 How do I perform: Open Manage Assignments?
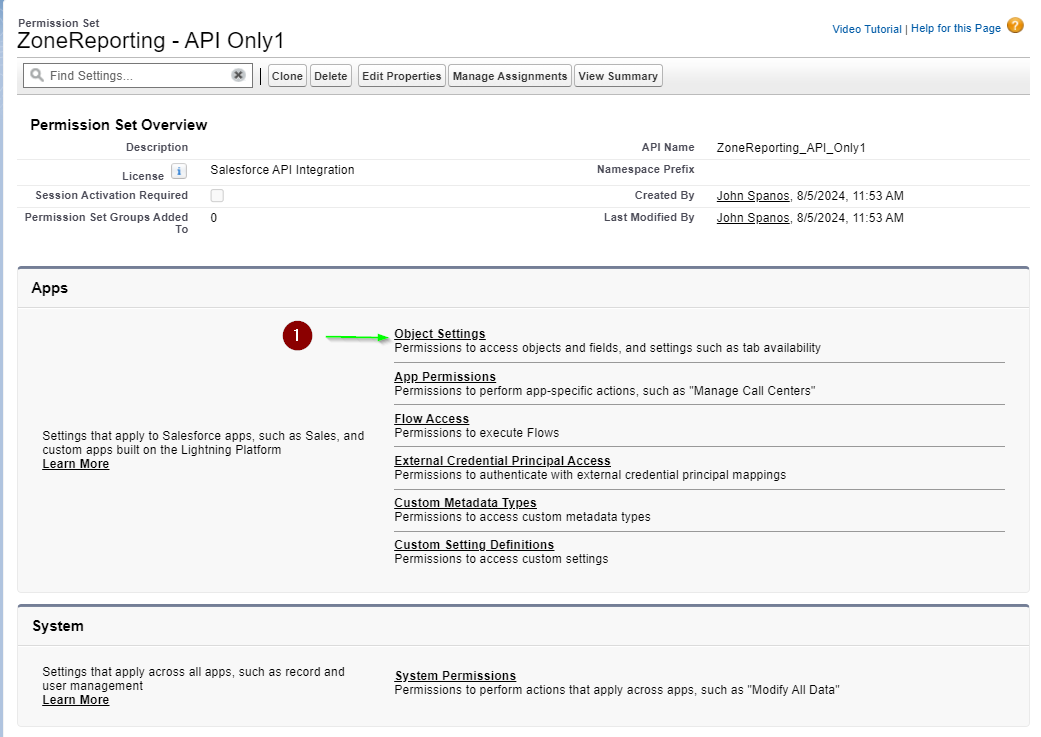[510, 76]
